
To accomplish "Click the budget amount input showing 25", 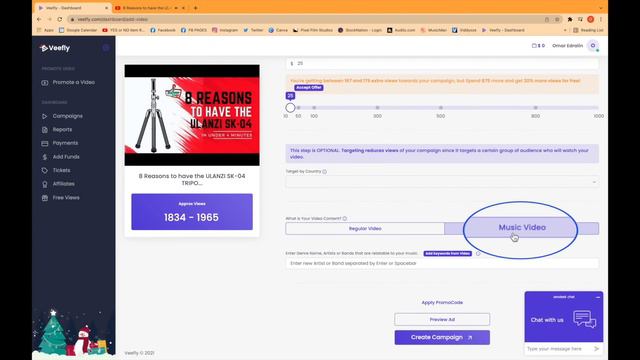I will tap(442, 63).
